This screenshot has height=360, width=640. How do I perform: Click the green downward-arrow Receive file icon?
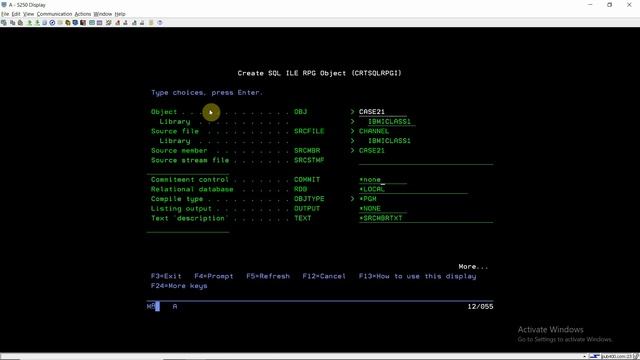point(37,23)
